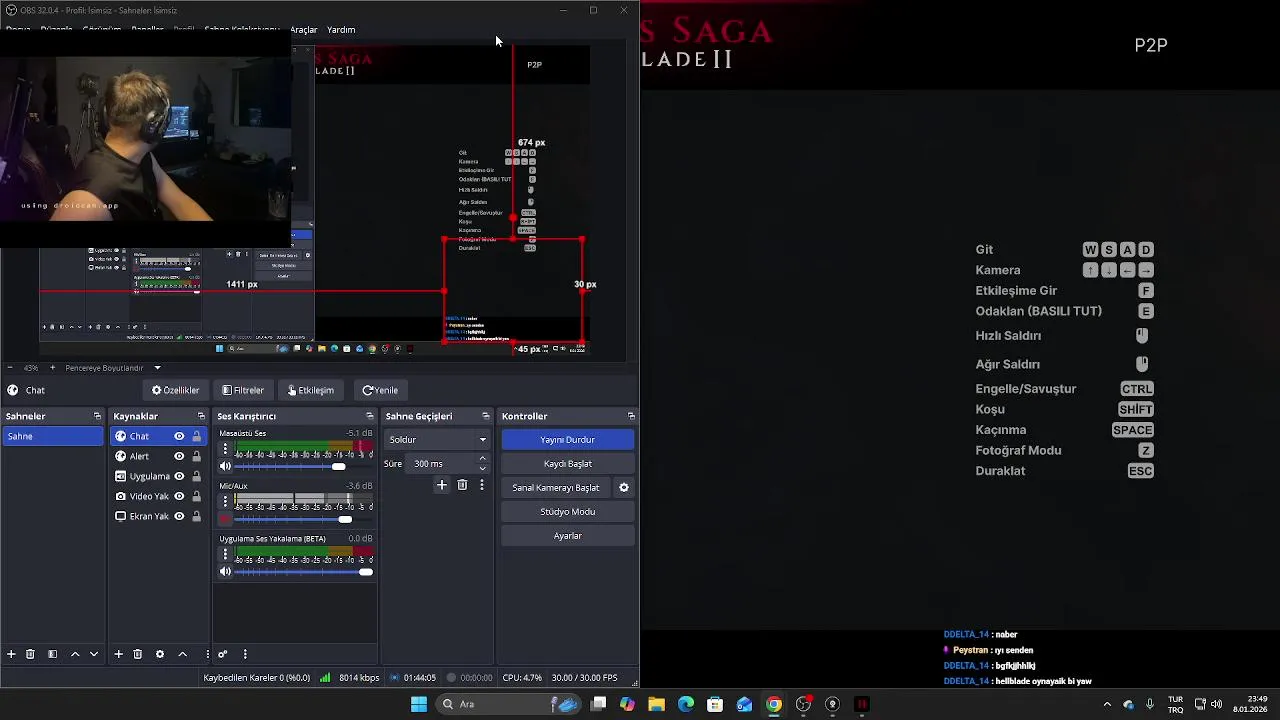Adjust Uygulama Ses Yakalama volume slider

pos(303,572)
